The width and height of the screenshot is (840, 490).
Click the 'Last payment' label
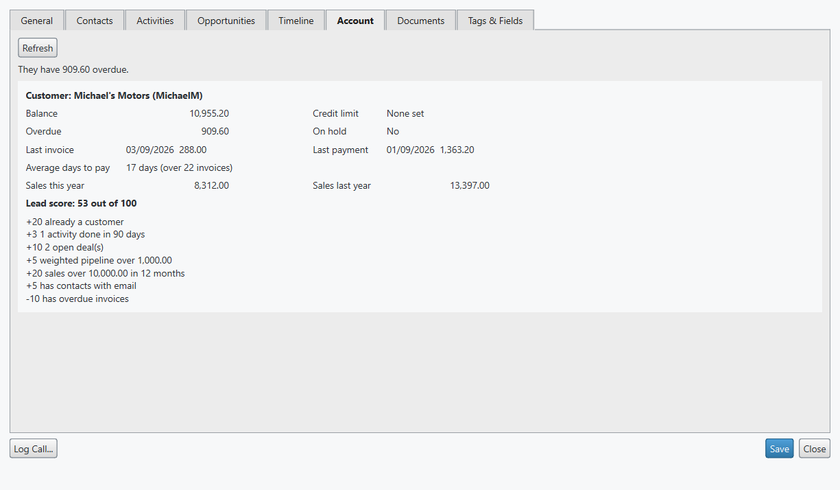click(340, 150)
